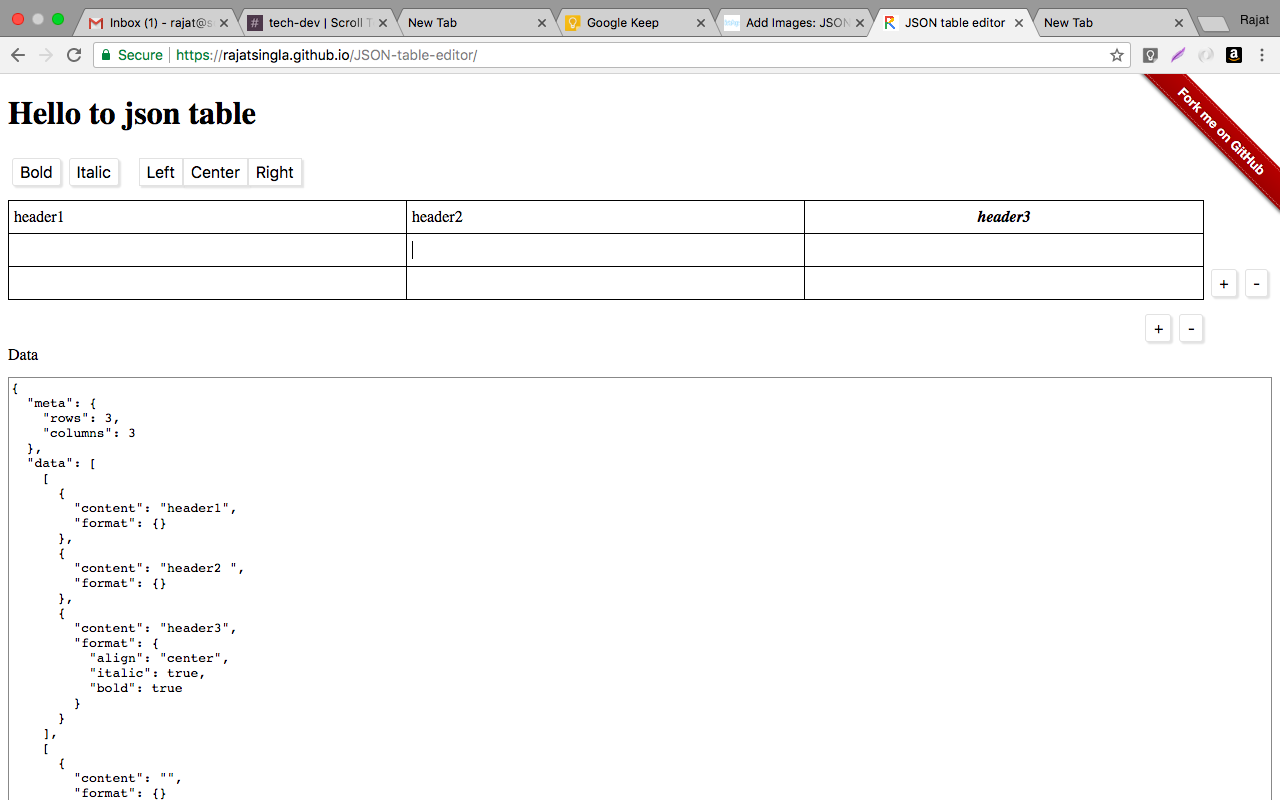This screenshot has height=800, width=1280.
Task: Toggle Italic formatting
Action: [94, 172]
